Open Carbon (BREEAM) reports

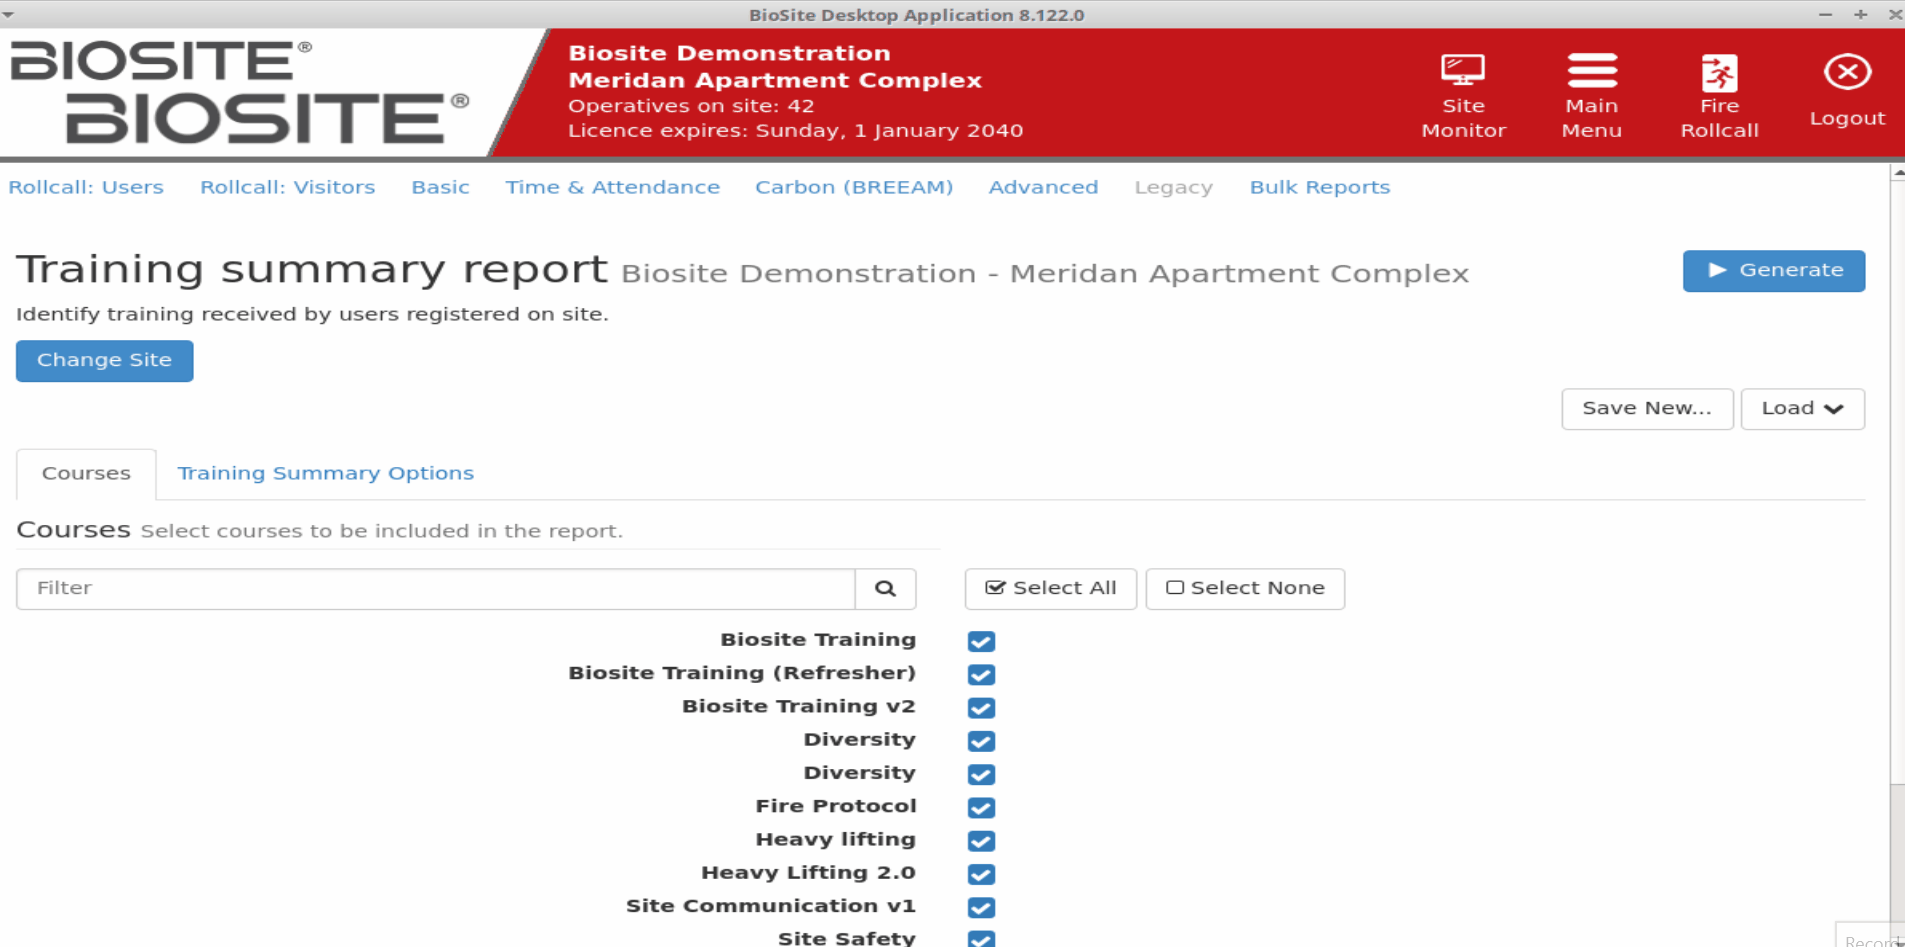854,187
